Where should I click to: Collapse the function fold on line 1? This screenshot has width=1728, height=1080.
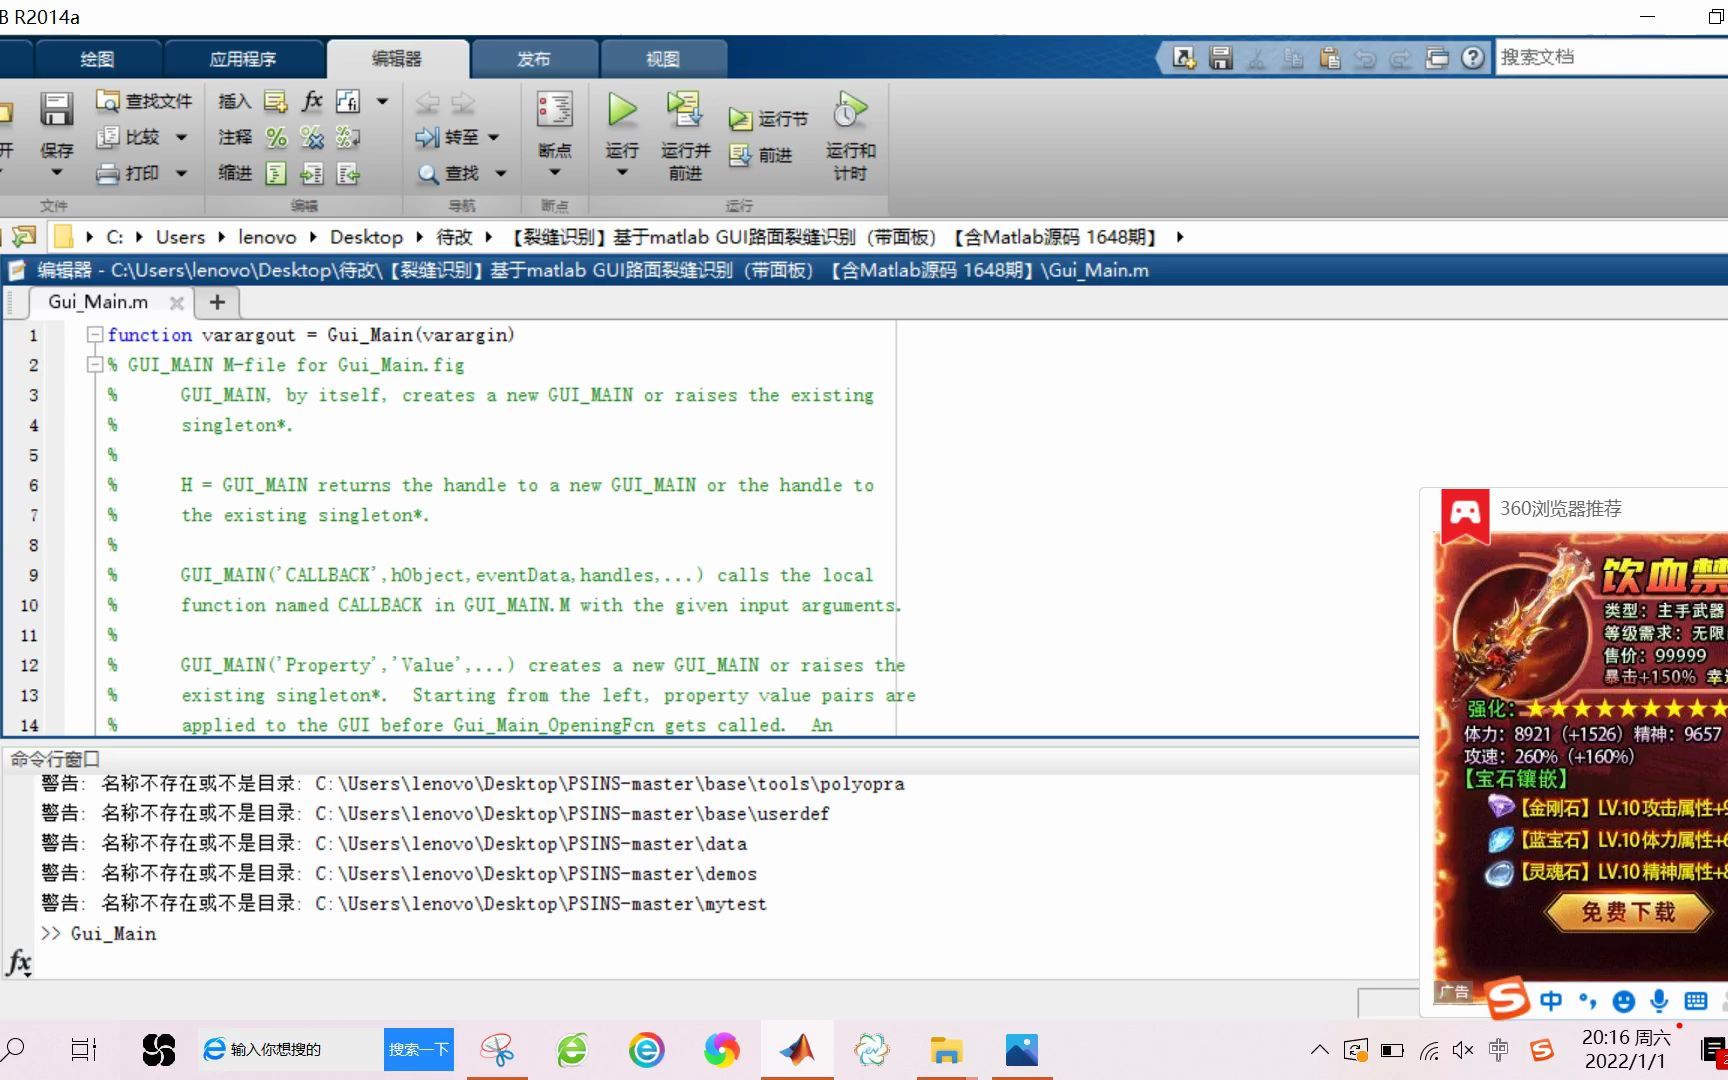pos(95,335)
